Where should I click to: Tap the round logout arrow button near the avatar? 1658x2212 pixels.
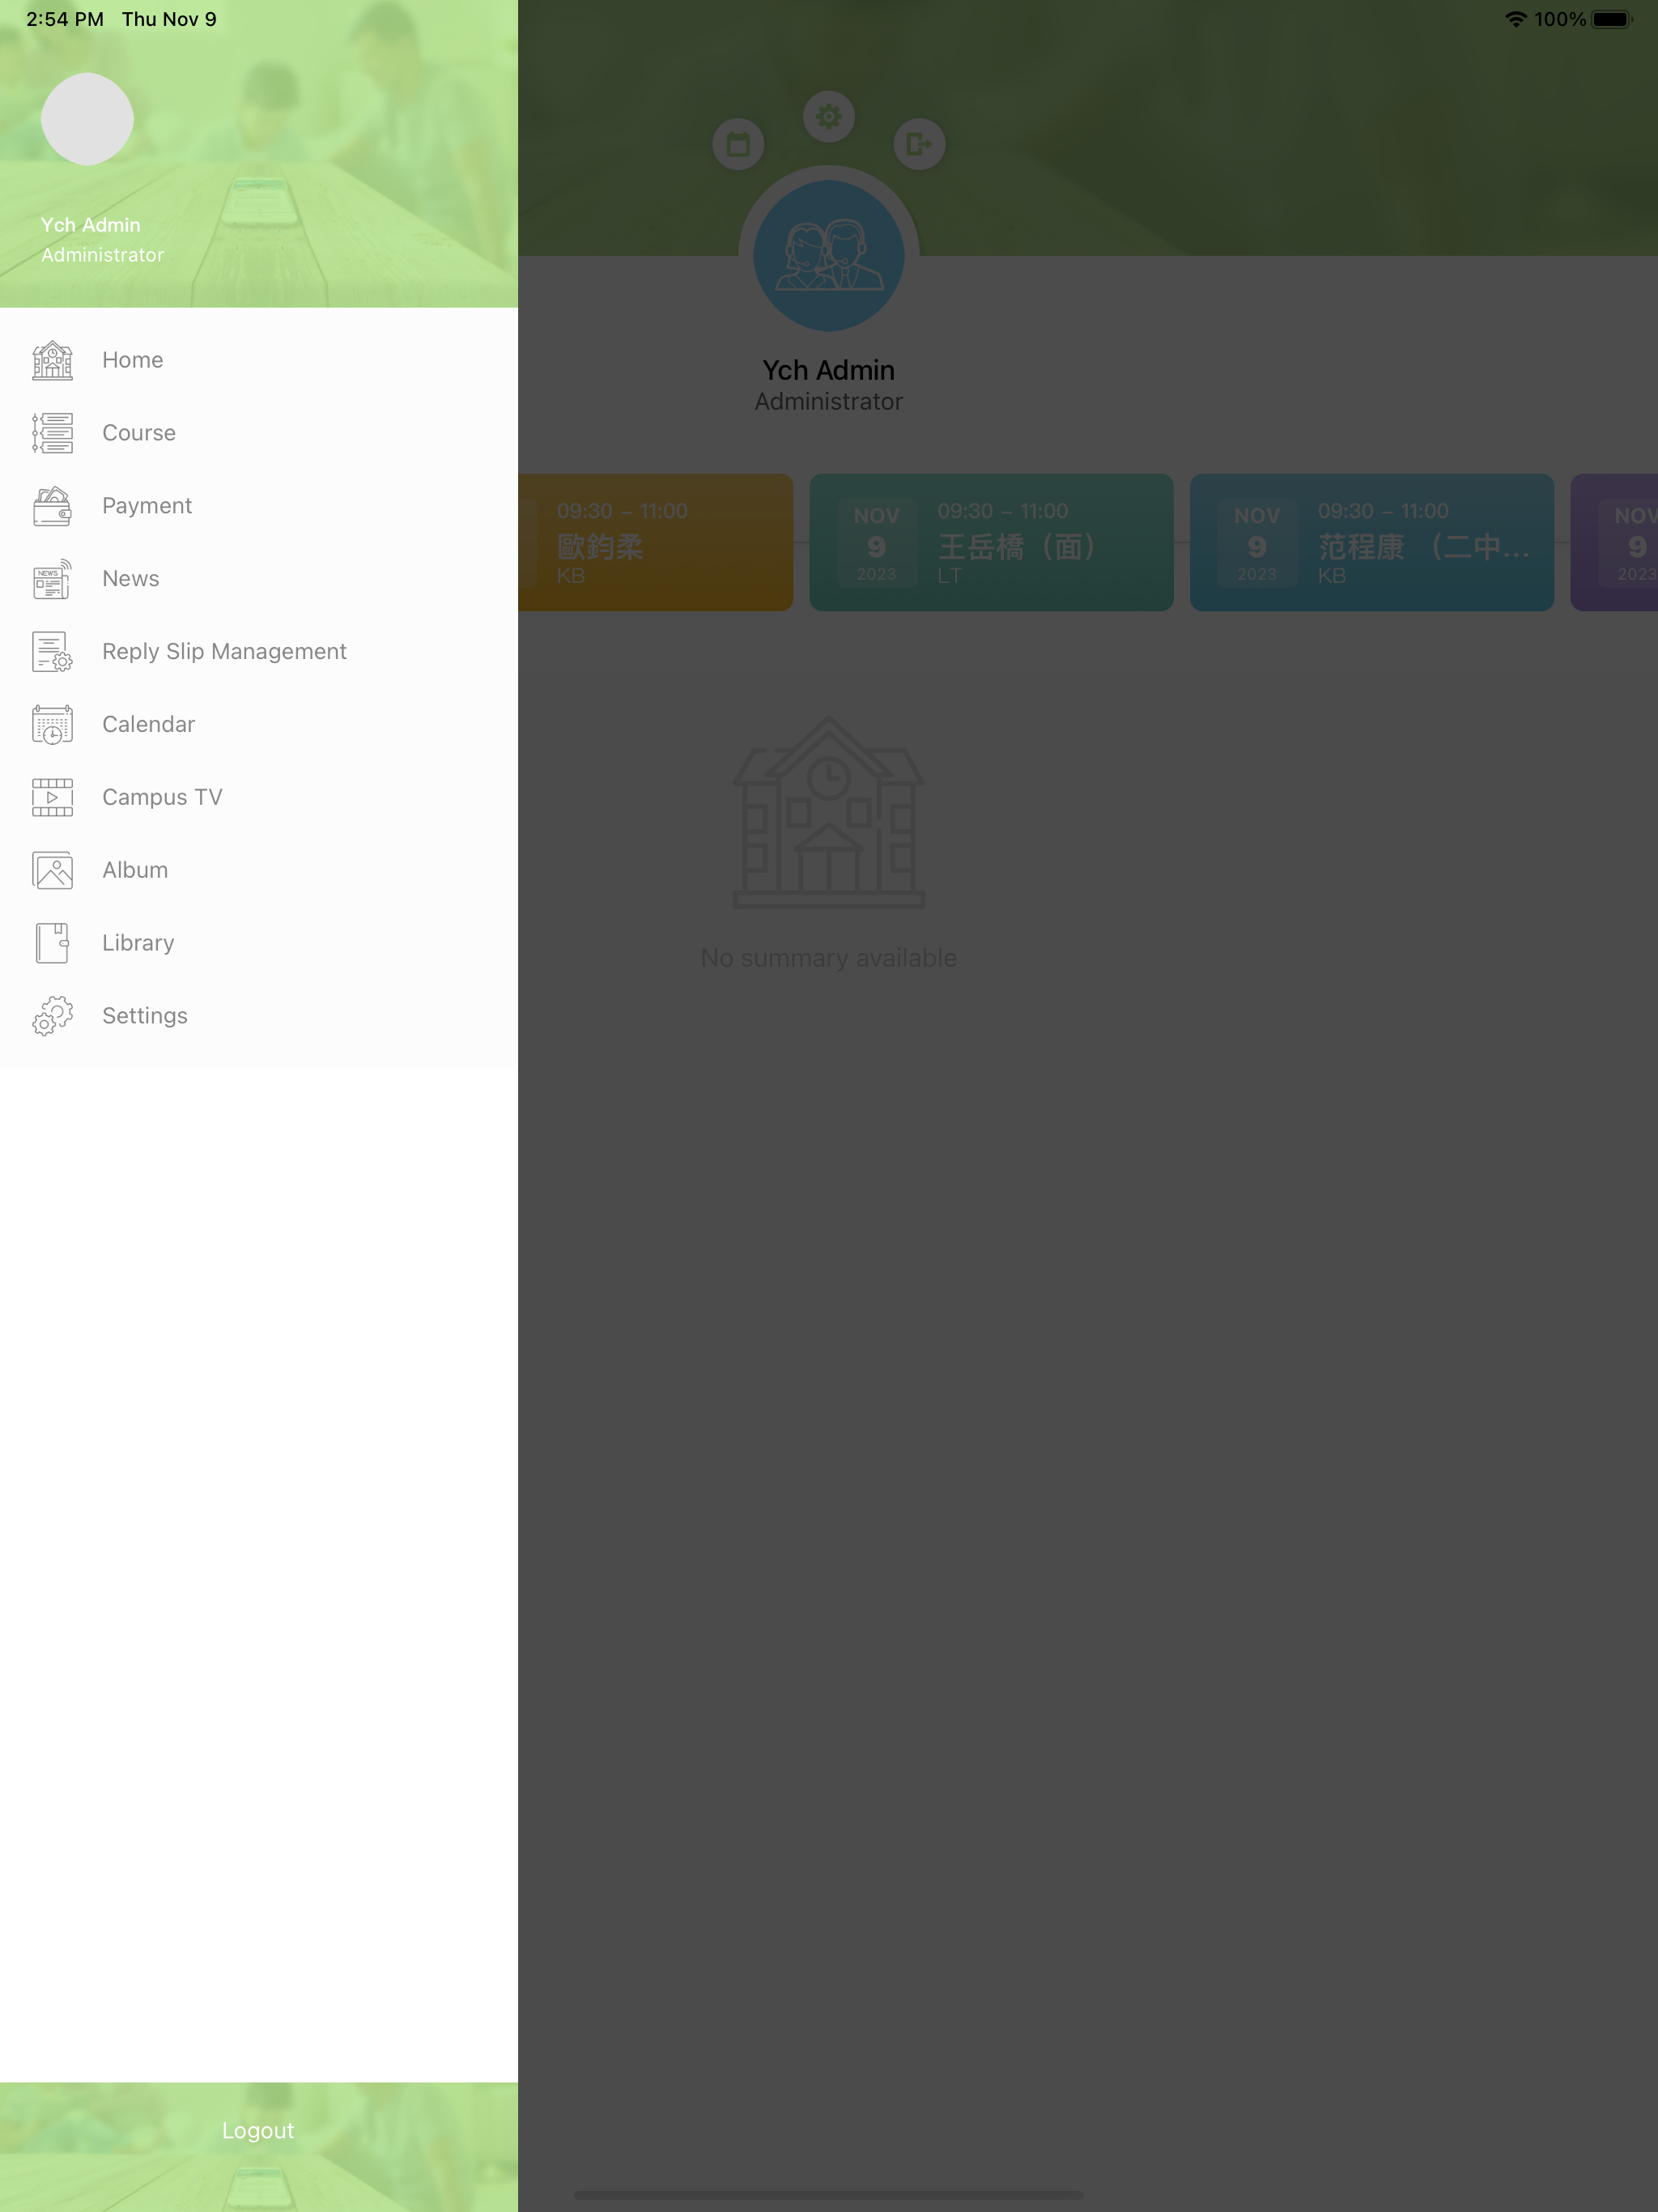click(919, 144)
